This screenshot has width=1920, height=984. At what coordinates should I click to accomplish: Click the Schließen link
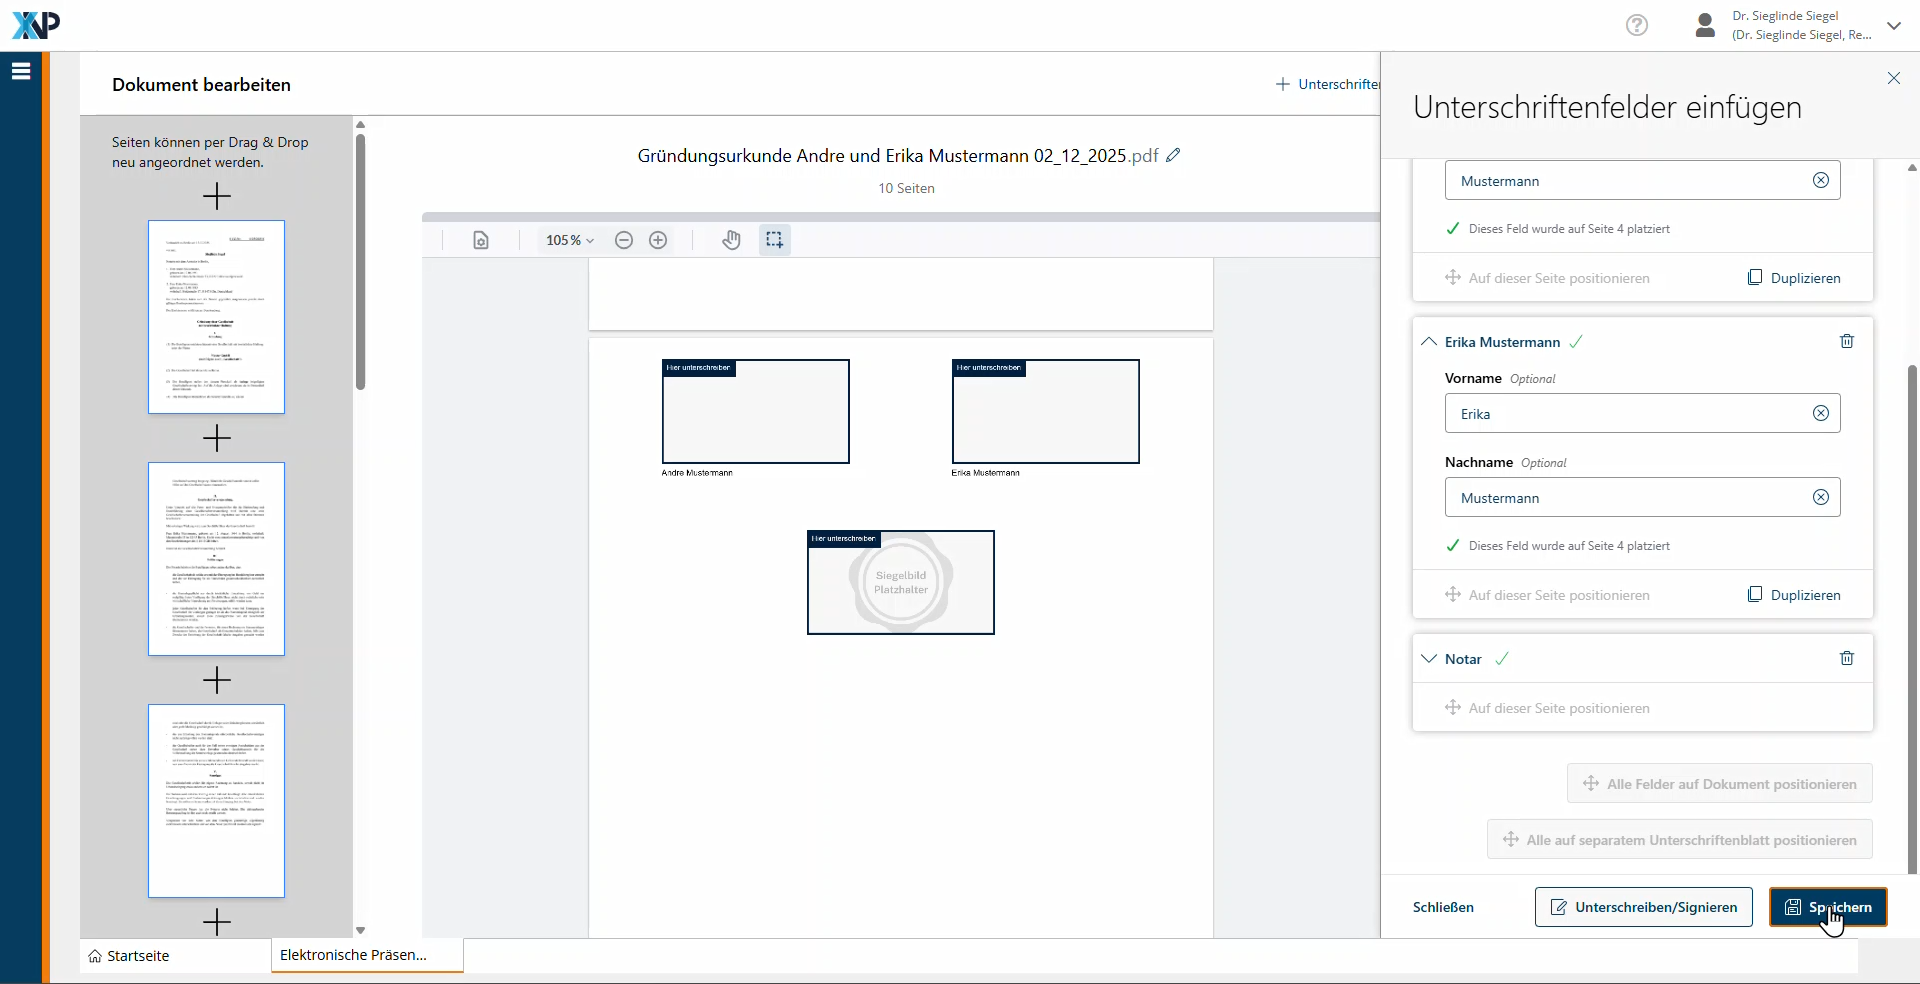coord(1442,907)
